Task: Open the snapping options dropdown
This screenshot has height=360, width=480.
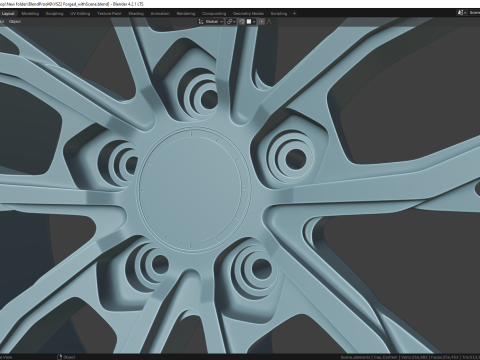Action: [x=251, y=22]
